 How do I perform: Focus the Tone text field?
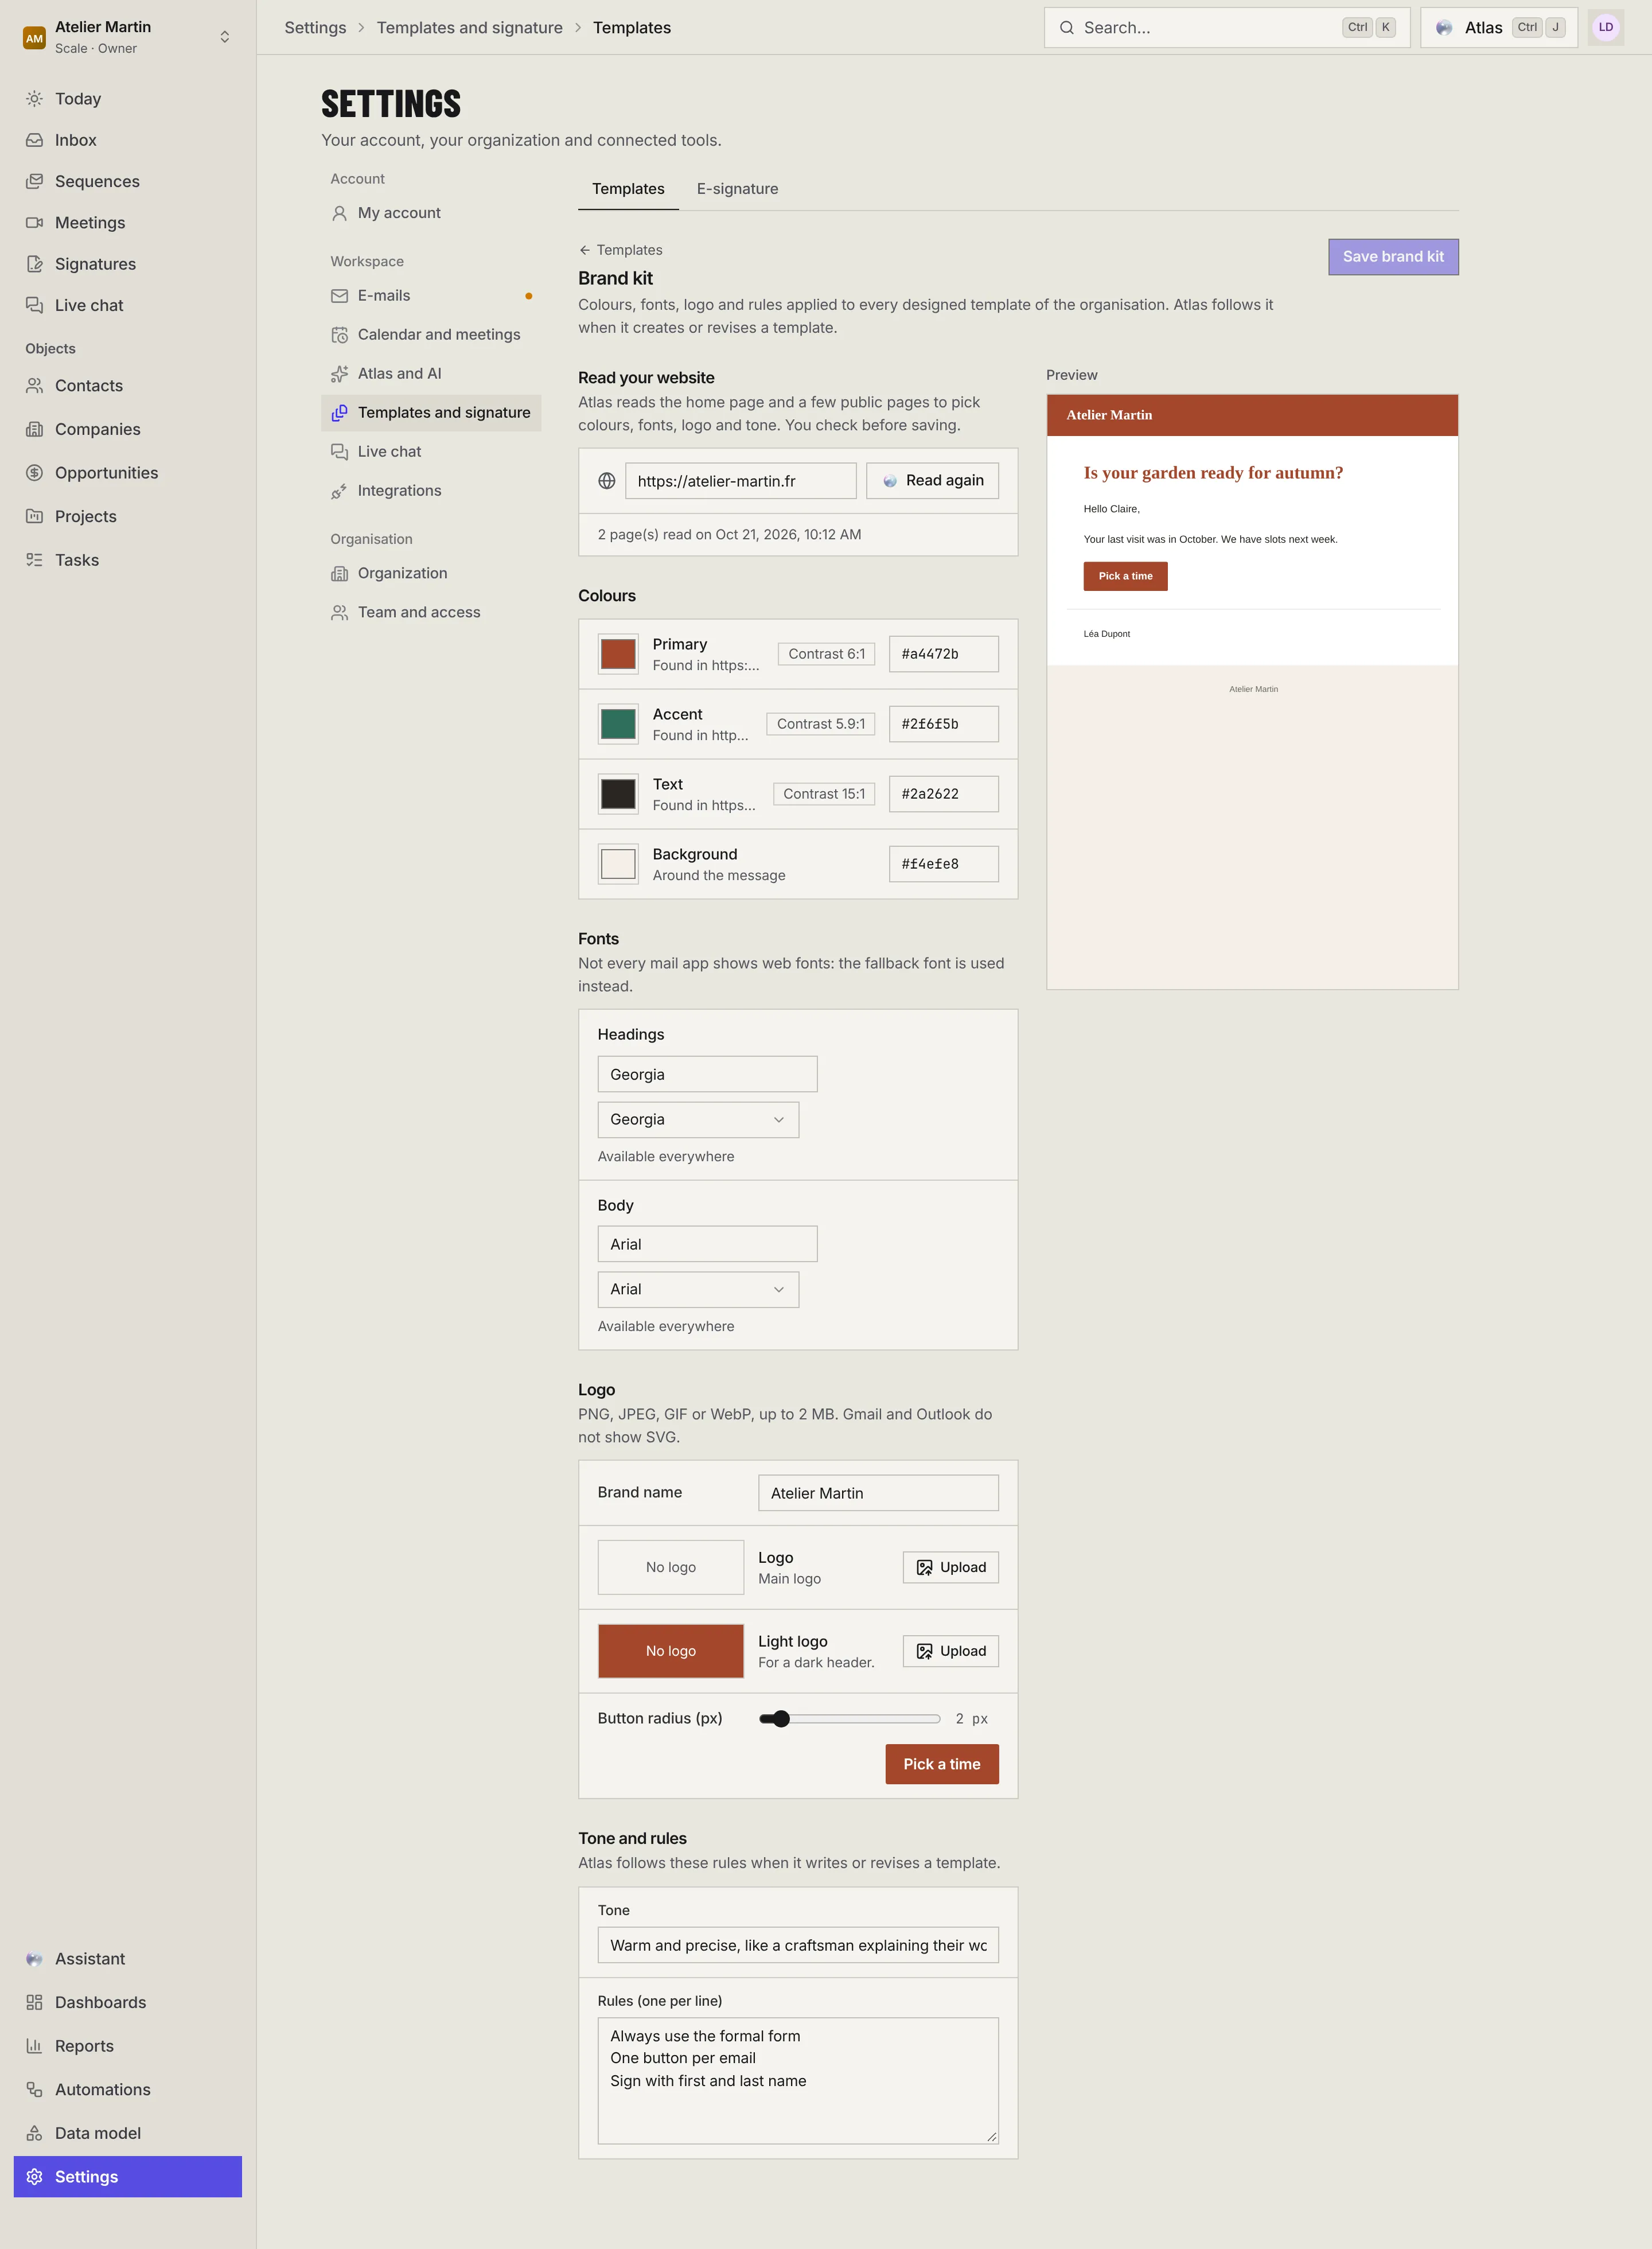(798, 1945)
